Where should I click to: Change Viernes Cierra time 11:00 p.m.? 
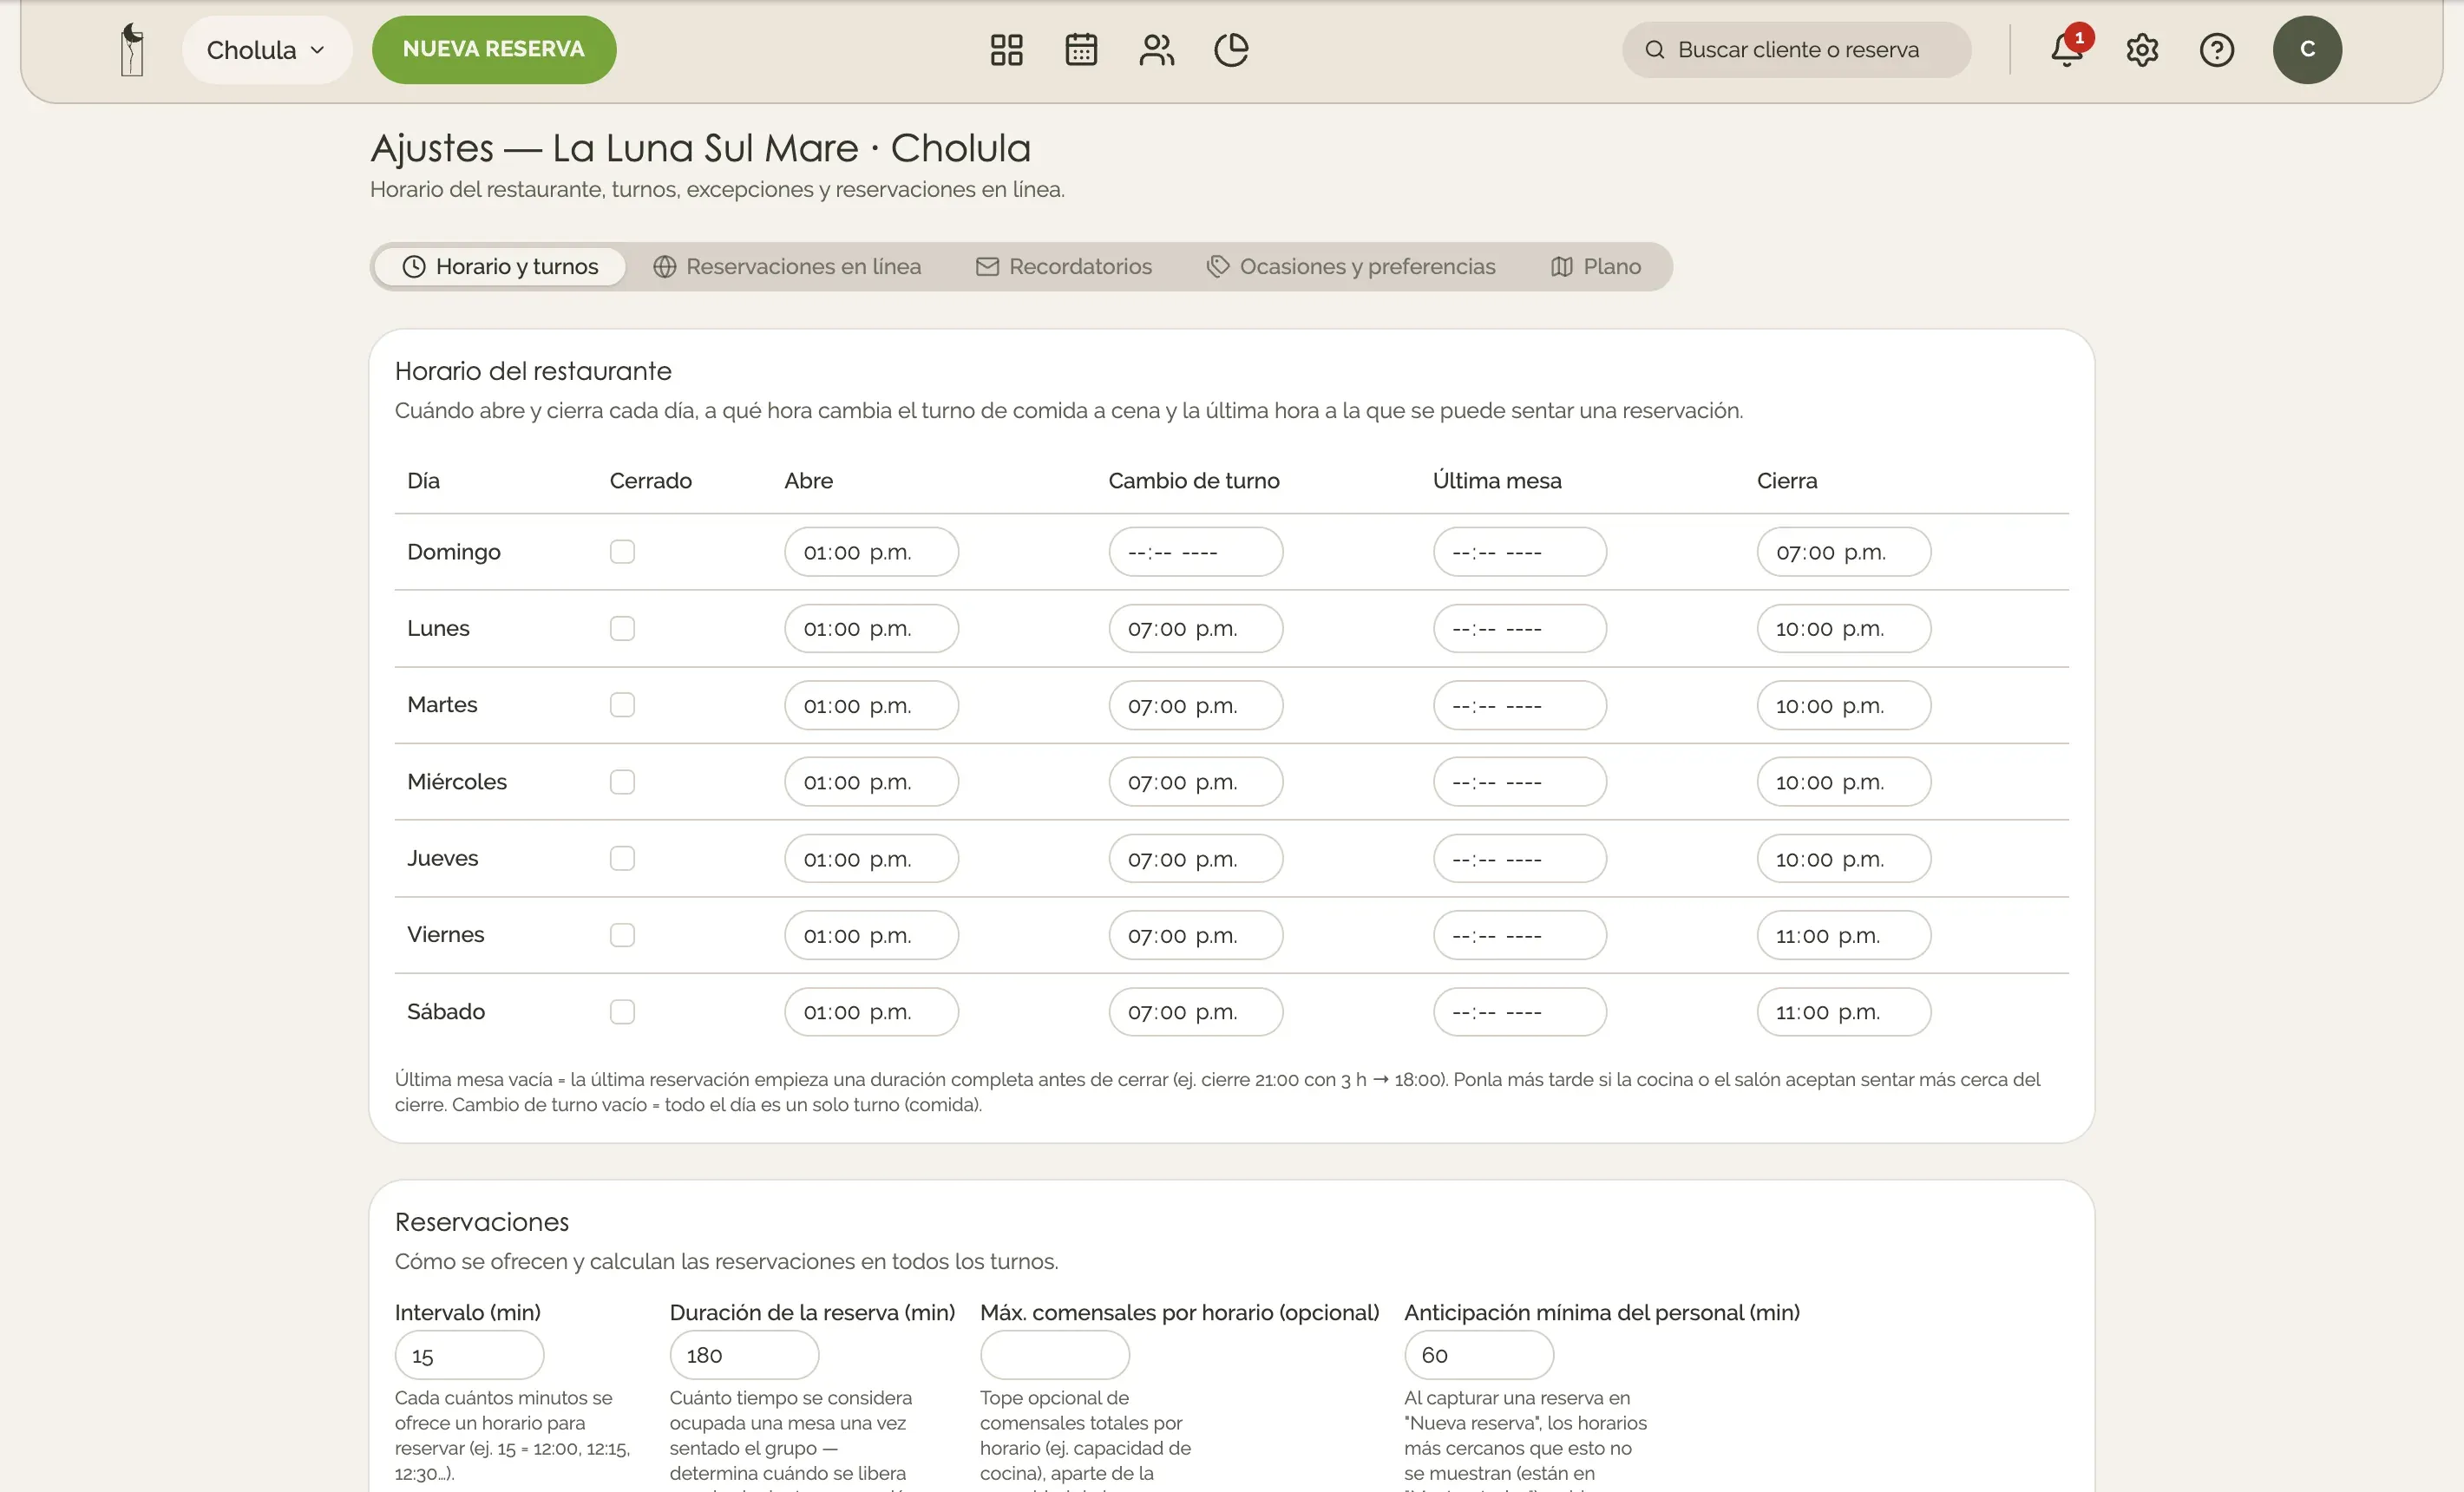1844,935
